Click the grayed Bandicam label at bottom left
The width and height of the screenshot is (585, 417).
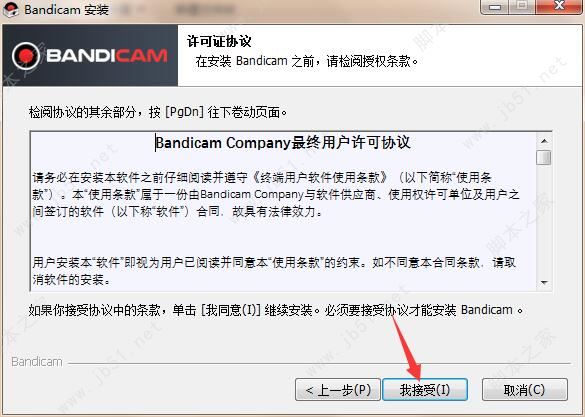37,362
